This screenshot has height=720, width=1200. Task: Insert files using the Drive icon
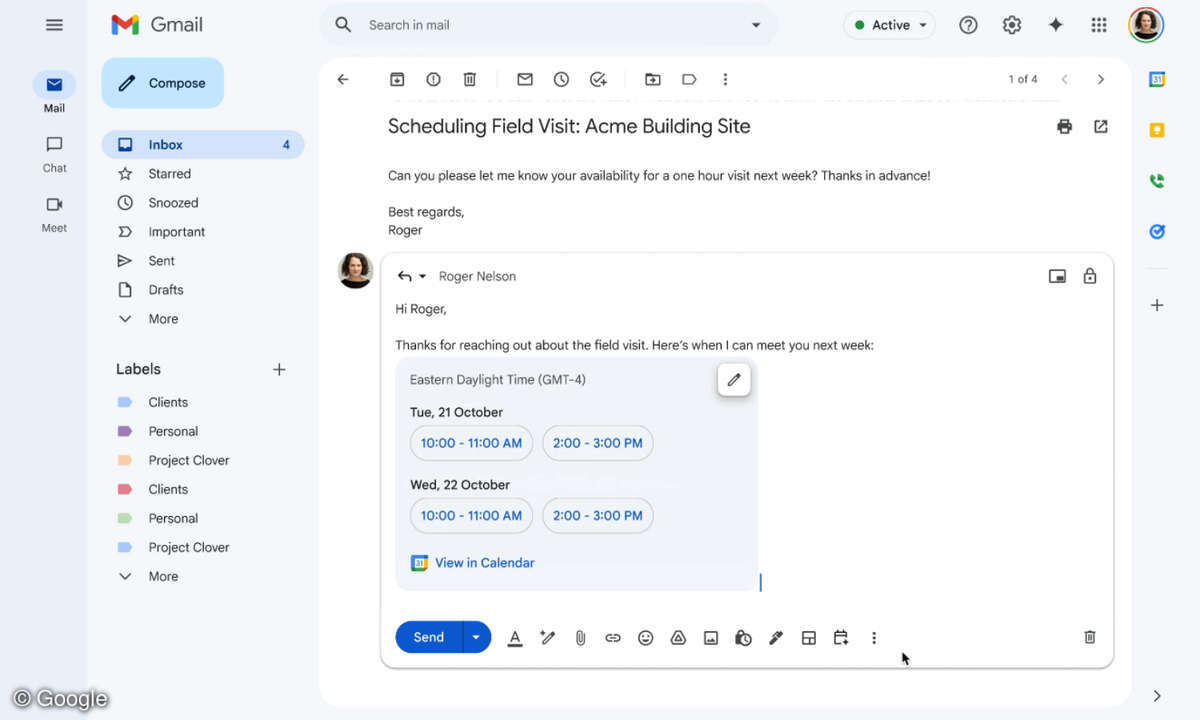click(678, 637)
